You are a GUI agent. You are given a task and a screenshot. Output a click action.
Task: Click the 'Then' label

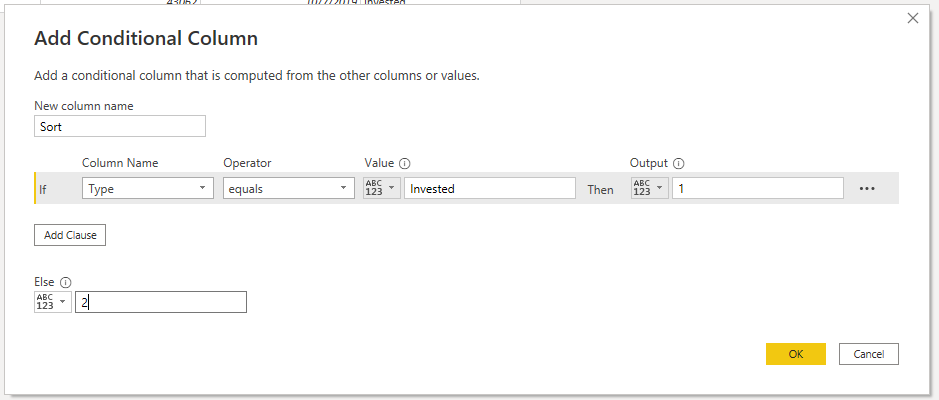click(600, 189)
